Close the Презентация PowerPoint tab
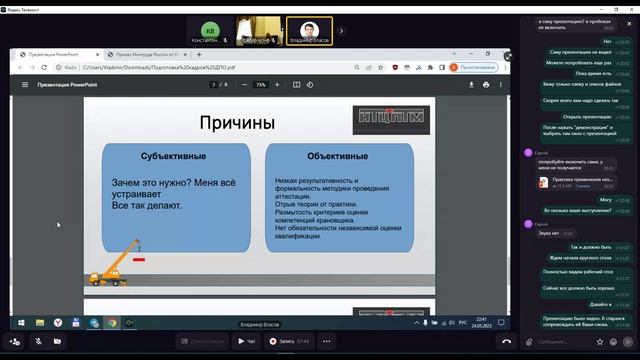 pyautogui.click(x=98, y=54)
